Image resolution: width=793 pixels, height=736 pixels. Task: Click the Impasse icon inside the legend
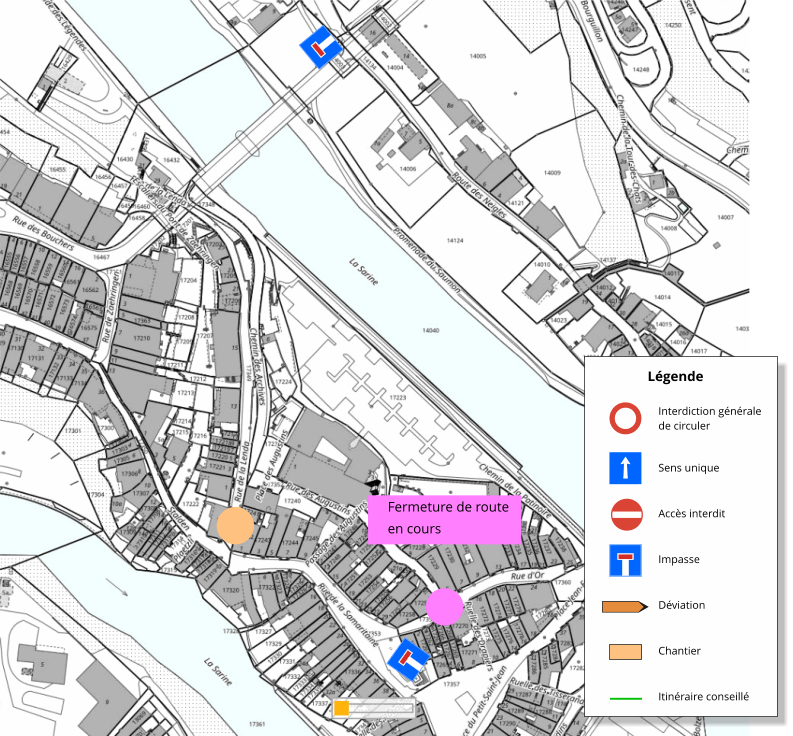[625, 560]
